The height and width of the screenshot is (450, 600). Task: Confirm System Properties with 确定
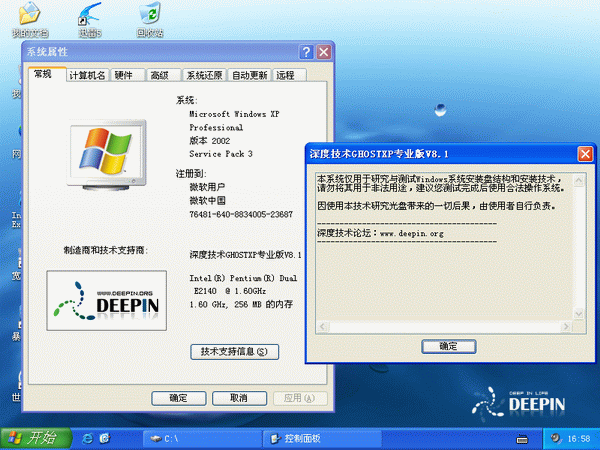click(x=179, y=398)
